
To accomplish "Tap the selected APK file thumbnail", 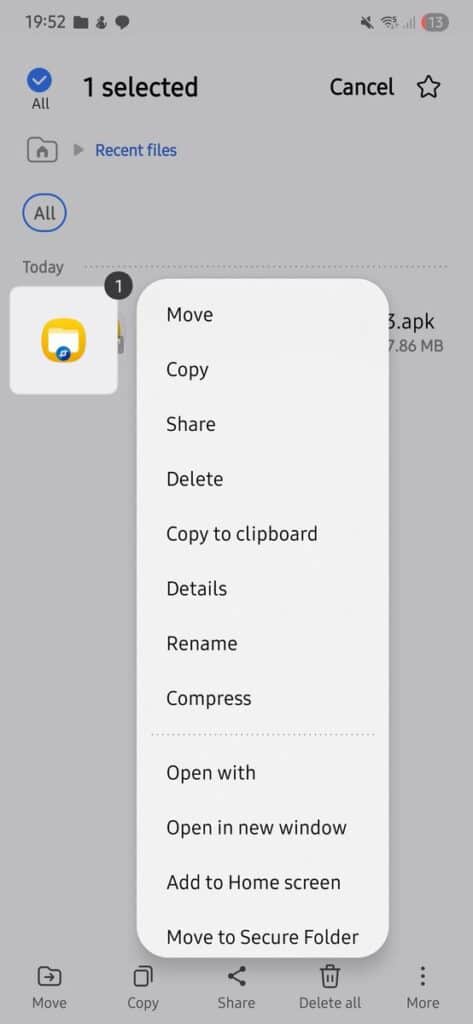I will (x=63, y=340).
